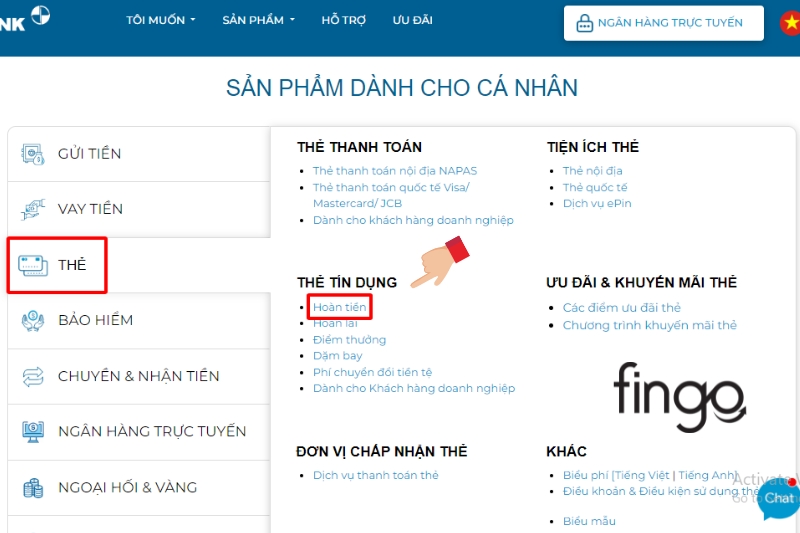
Task: Select the BẢO HIỂM sidebar tab
Action: 139,320
